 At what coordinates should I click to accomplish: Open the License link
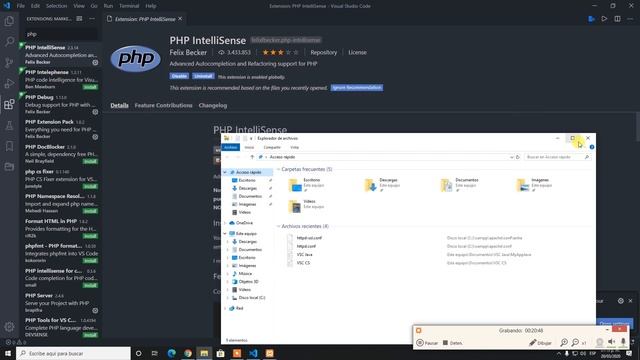click(x=357, y=52)
